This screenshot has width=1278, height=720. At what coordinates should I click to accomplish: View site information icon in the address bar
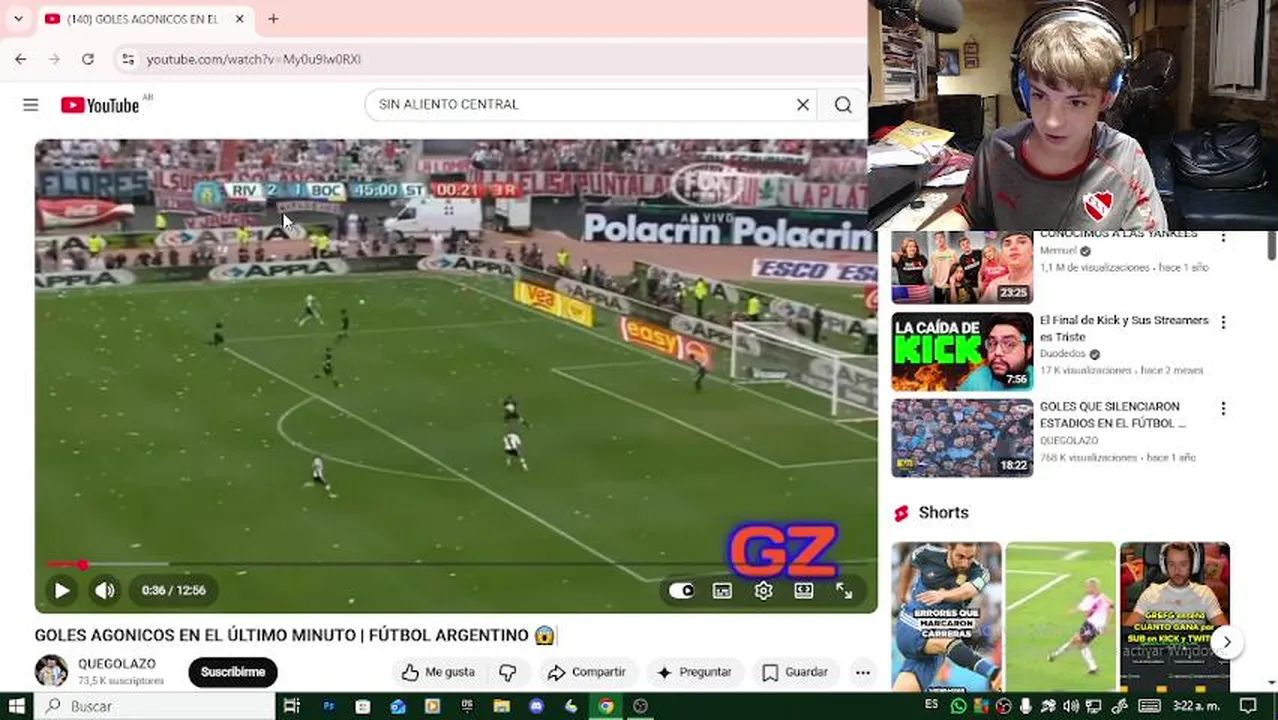(x=128, y=59)
